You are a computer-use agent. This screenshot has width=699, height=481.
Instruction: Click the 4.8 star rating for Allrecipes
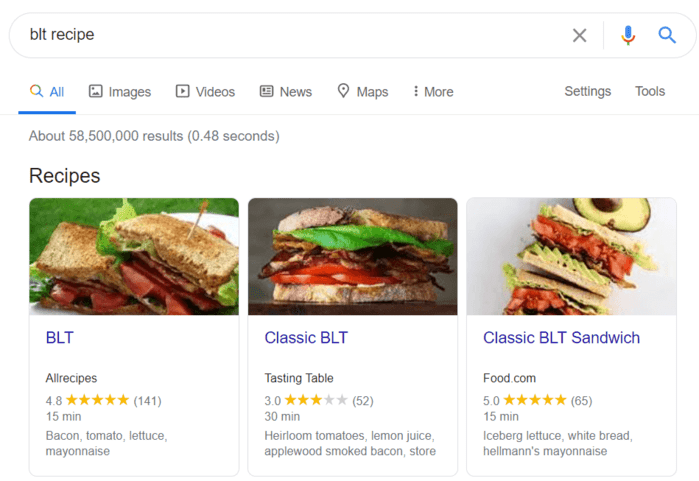coord(97,400)
